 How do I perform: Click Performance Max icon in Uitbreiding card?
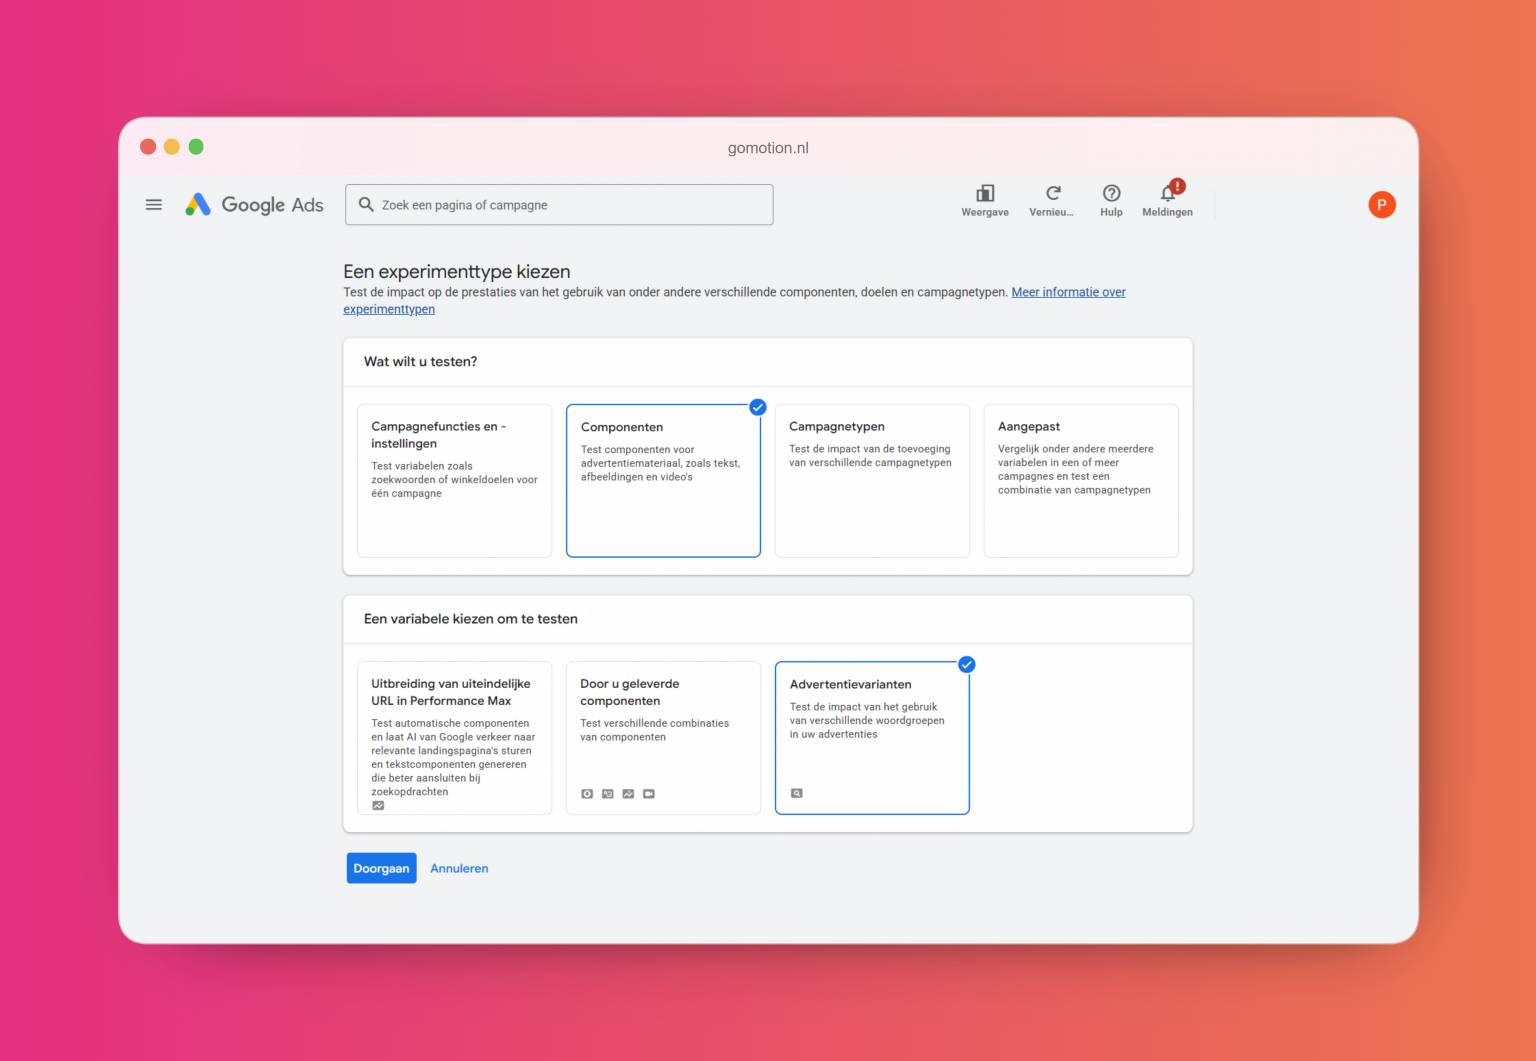[x=378, y=805]
